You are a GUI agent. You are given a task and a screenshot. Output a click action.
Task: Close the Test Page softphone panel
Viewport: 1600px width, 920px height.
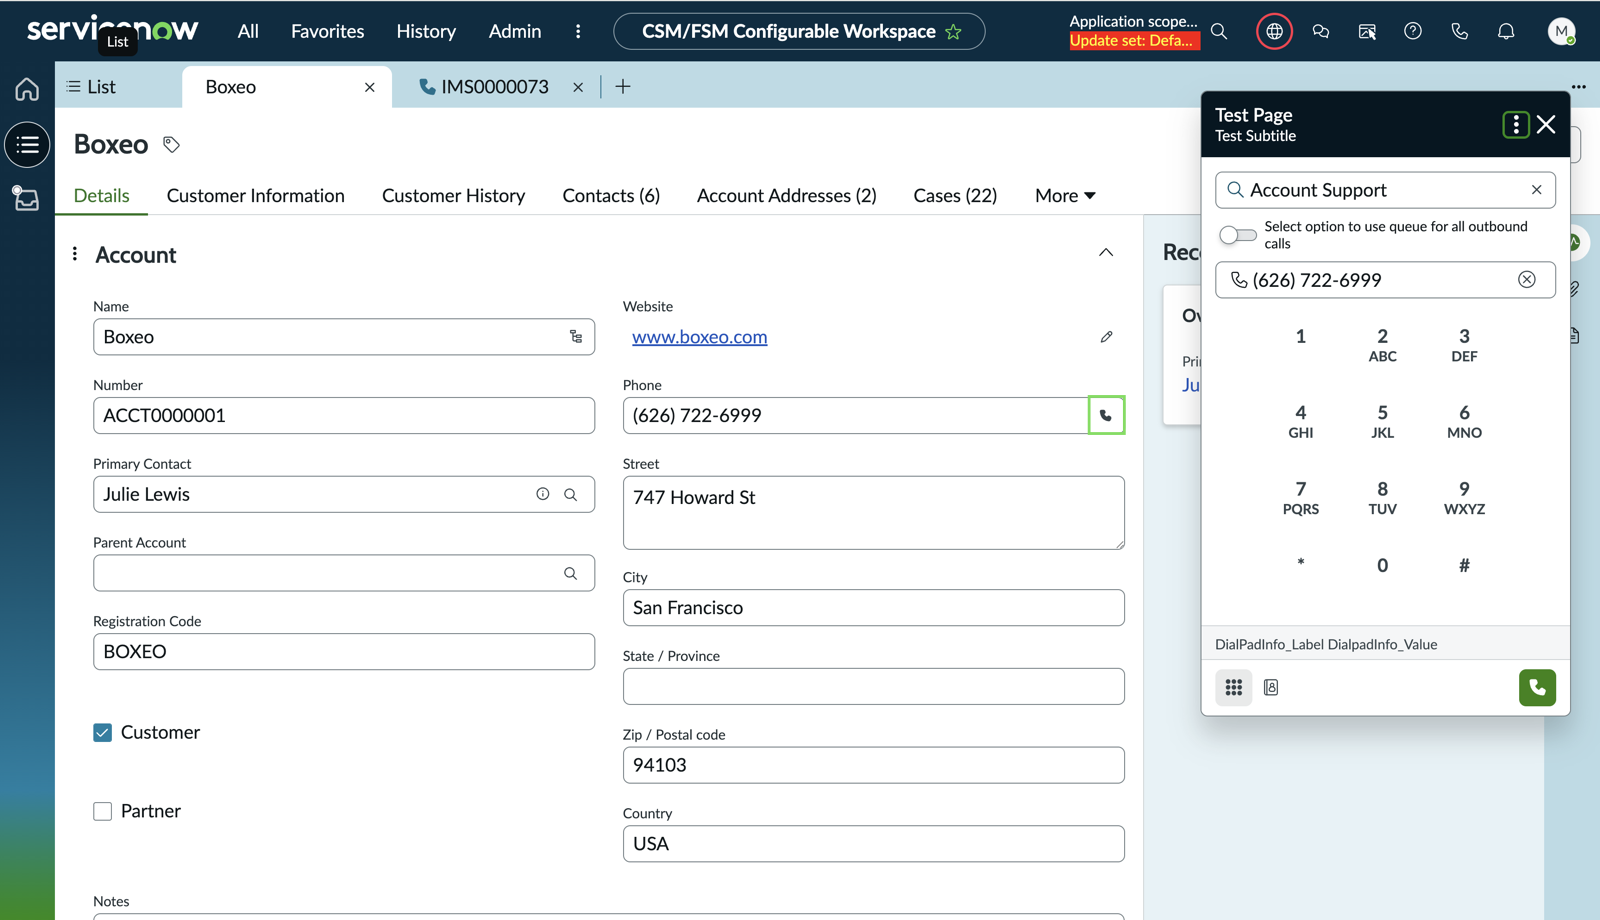[1547, 125]
